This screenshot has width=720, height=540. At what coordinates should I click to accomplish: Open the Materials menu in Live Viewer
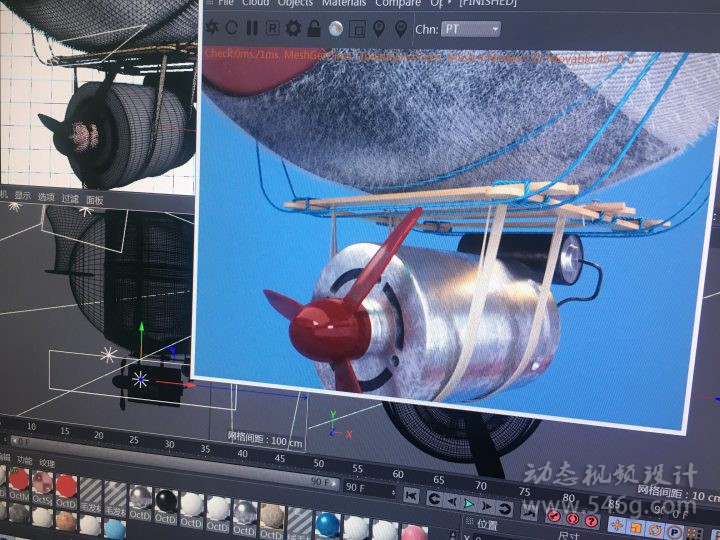point(343,3)
